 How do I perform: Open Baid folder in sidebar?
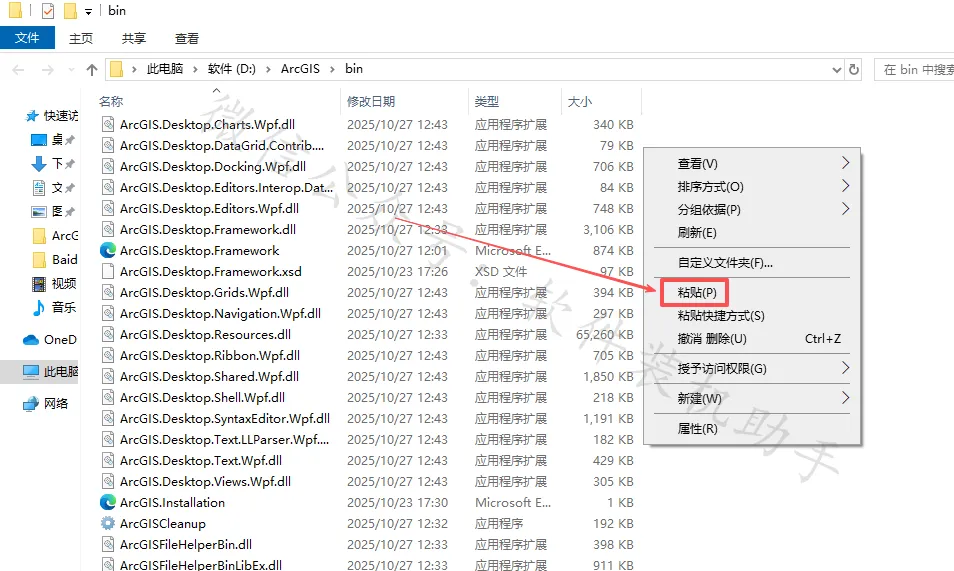point(55,260)
